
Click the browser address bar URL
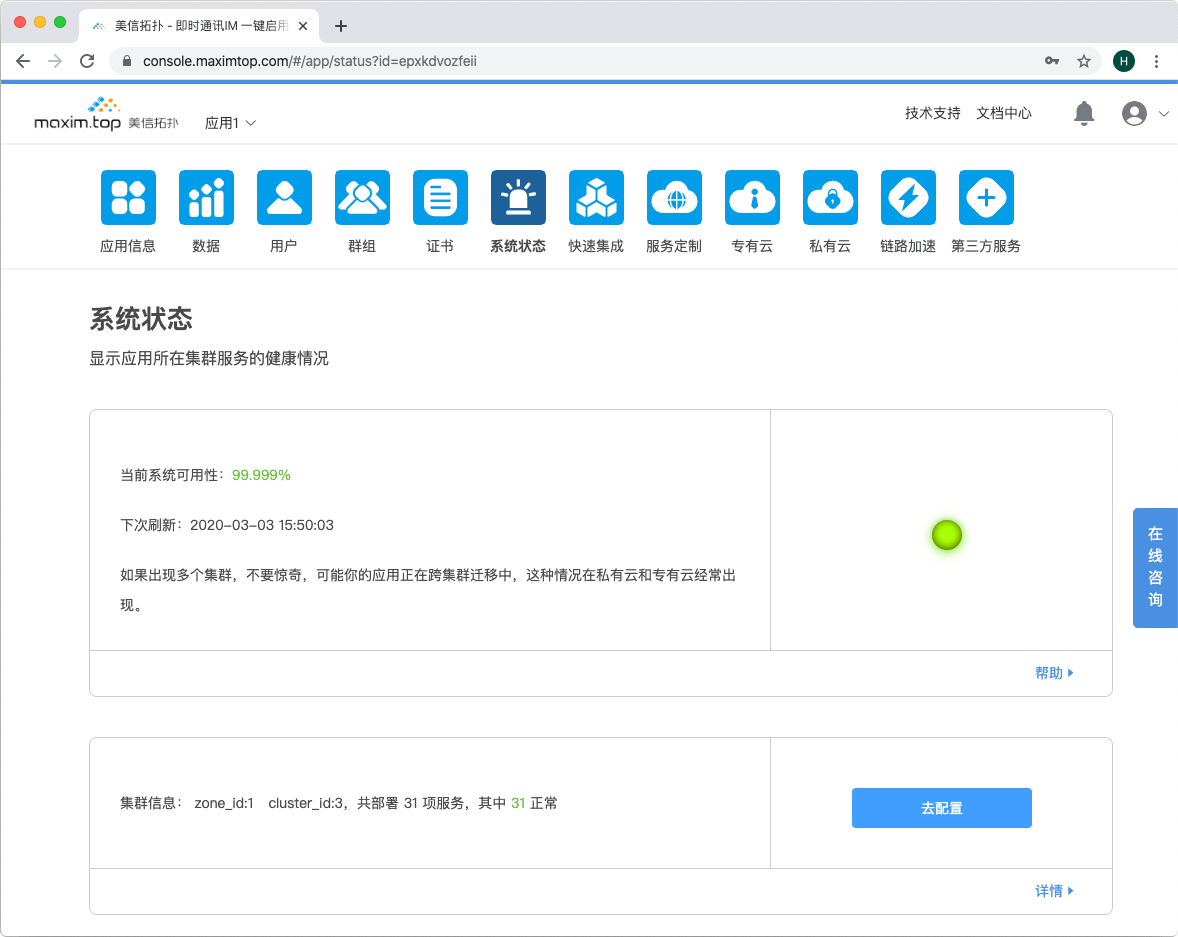pyautogui.click(x=310, y=61)
